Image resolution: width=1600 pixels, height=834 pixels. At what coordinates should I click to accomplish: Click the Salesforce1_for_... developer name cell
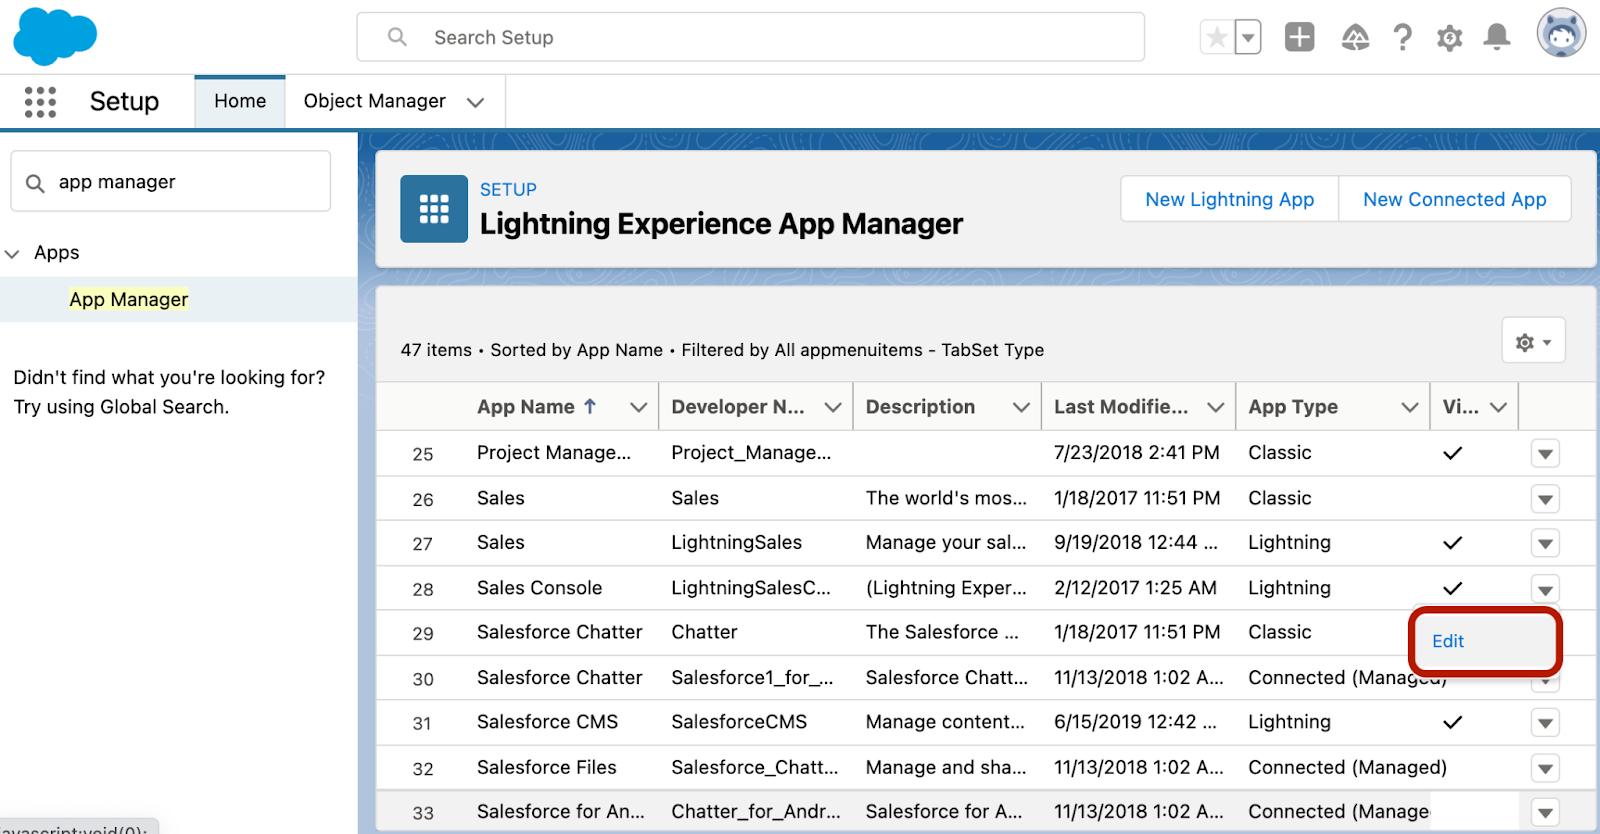pyautogui.click(x=752, y=678)
